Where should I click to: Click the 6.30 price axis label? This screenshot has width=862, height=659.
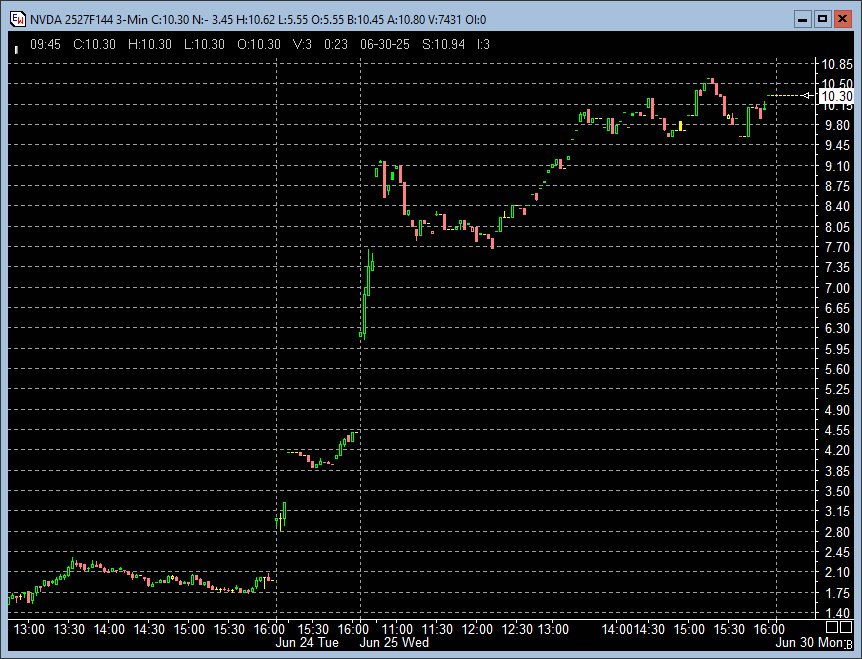click(837, 328)
